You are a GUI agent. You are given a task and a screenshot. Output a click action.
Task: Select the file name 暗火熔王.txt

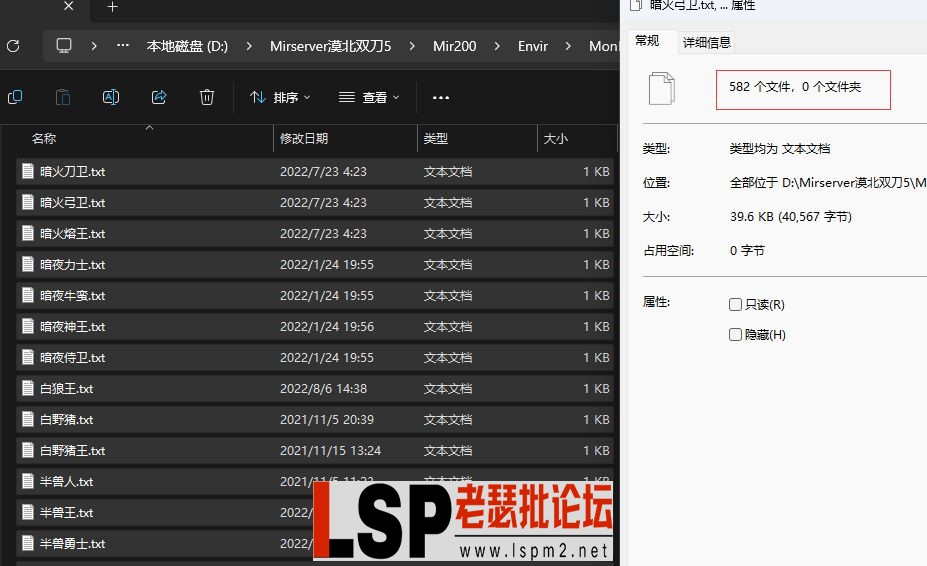coord(73,234)
